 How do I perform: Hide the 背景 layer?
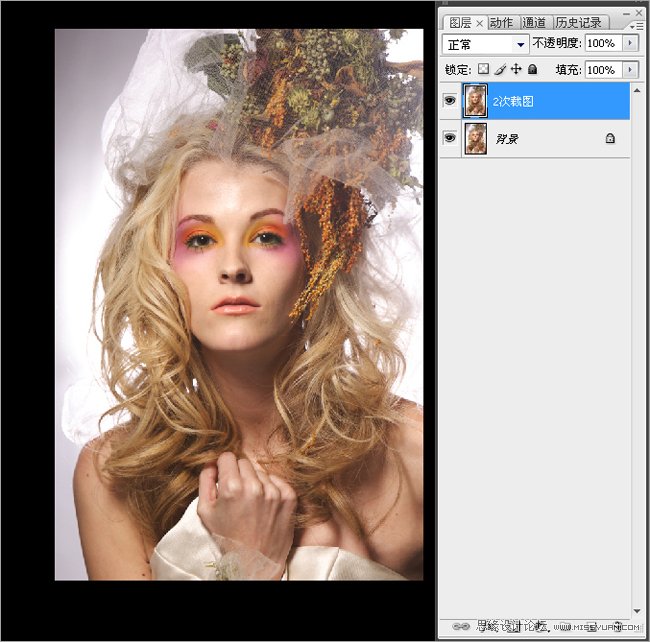coord(449,138)
